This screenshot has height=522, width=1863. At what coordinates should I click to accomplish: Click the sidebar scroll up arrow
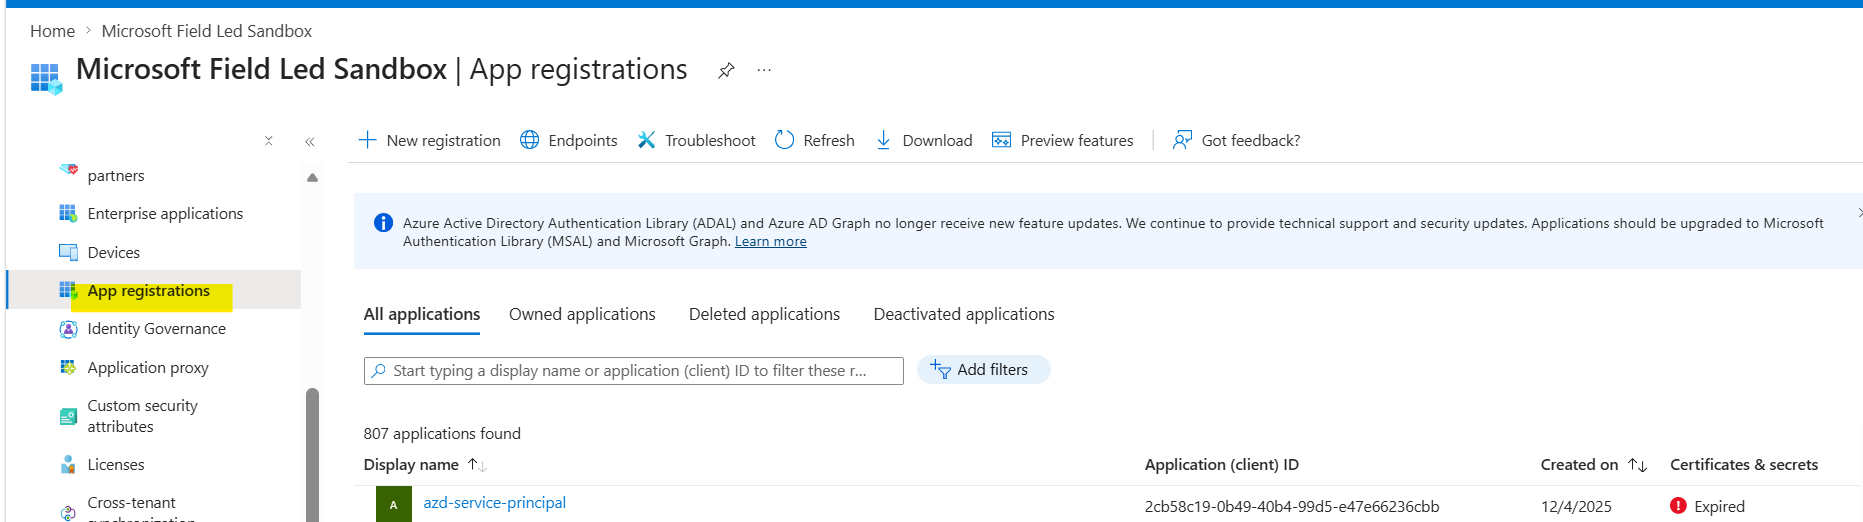(x=312, y=178)
